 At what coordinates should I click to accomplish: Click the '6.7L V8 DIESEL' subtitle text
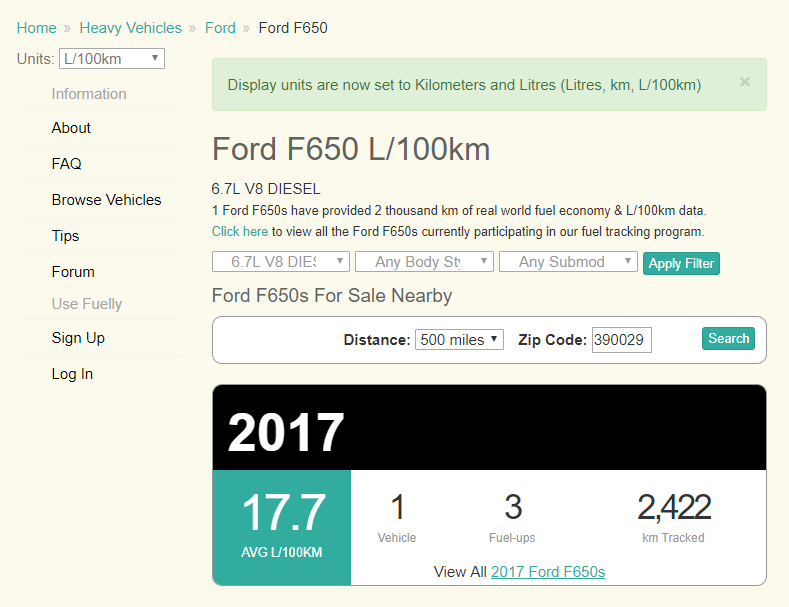(x=266, y=189)
